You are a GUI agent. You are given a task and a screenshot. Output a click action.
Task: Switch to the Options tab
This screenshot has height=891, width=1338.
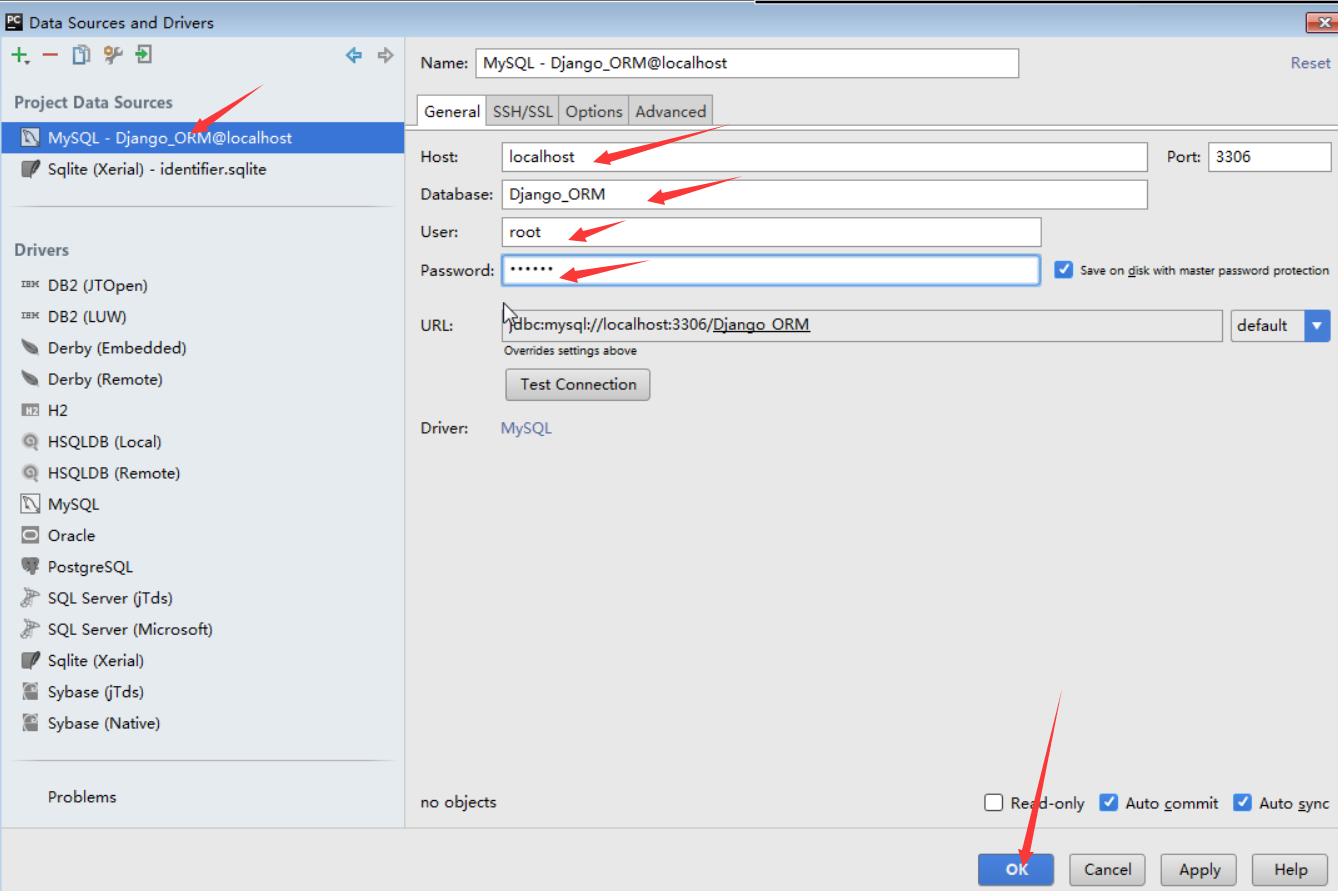(594, 111)
